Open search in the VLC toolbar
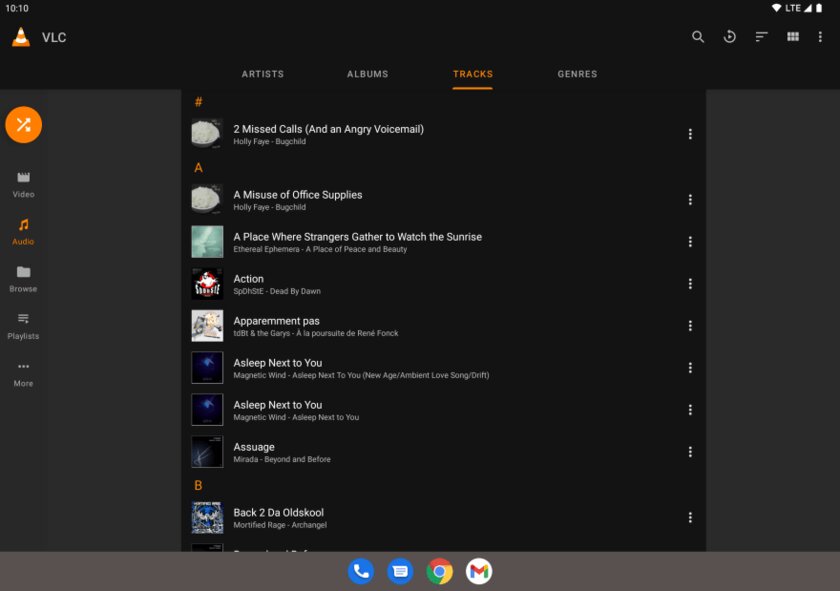 pos(698,37)
